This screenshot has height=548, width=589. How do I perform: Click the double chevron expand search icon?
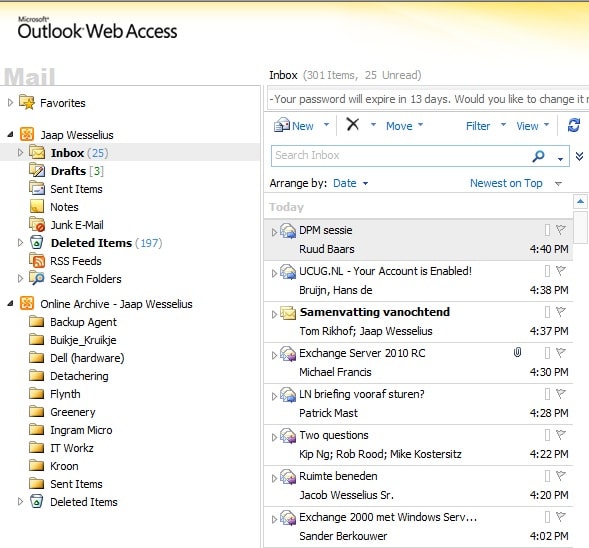pos(579,156)
